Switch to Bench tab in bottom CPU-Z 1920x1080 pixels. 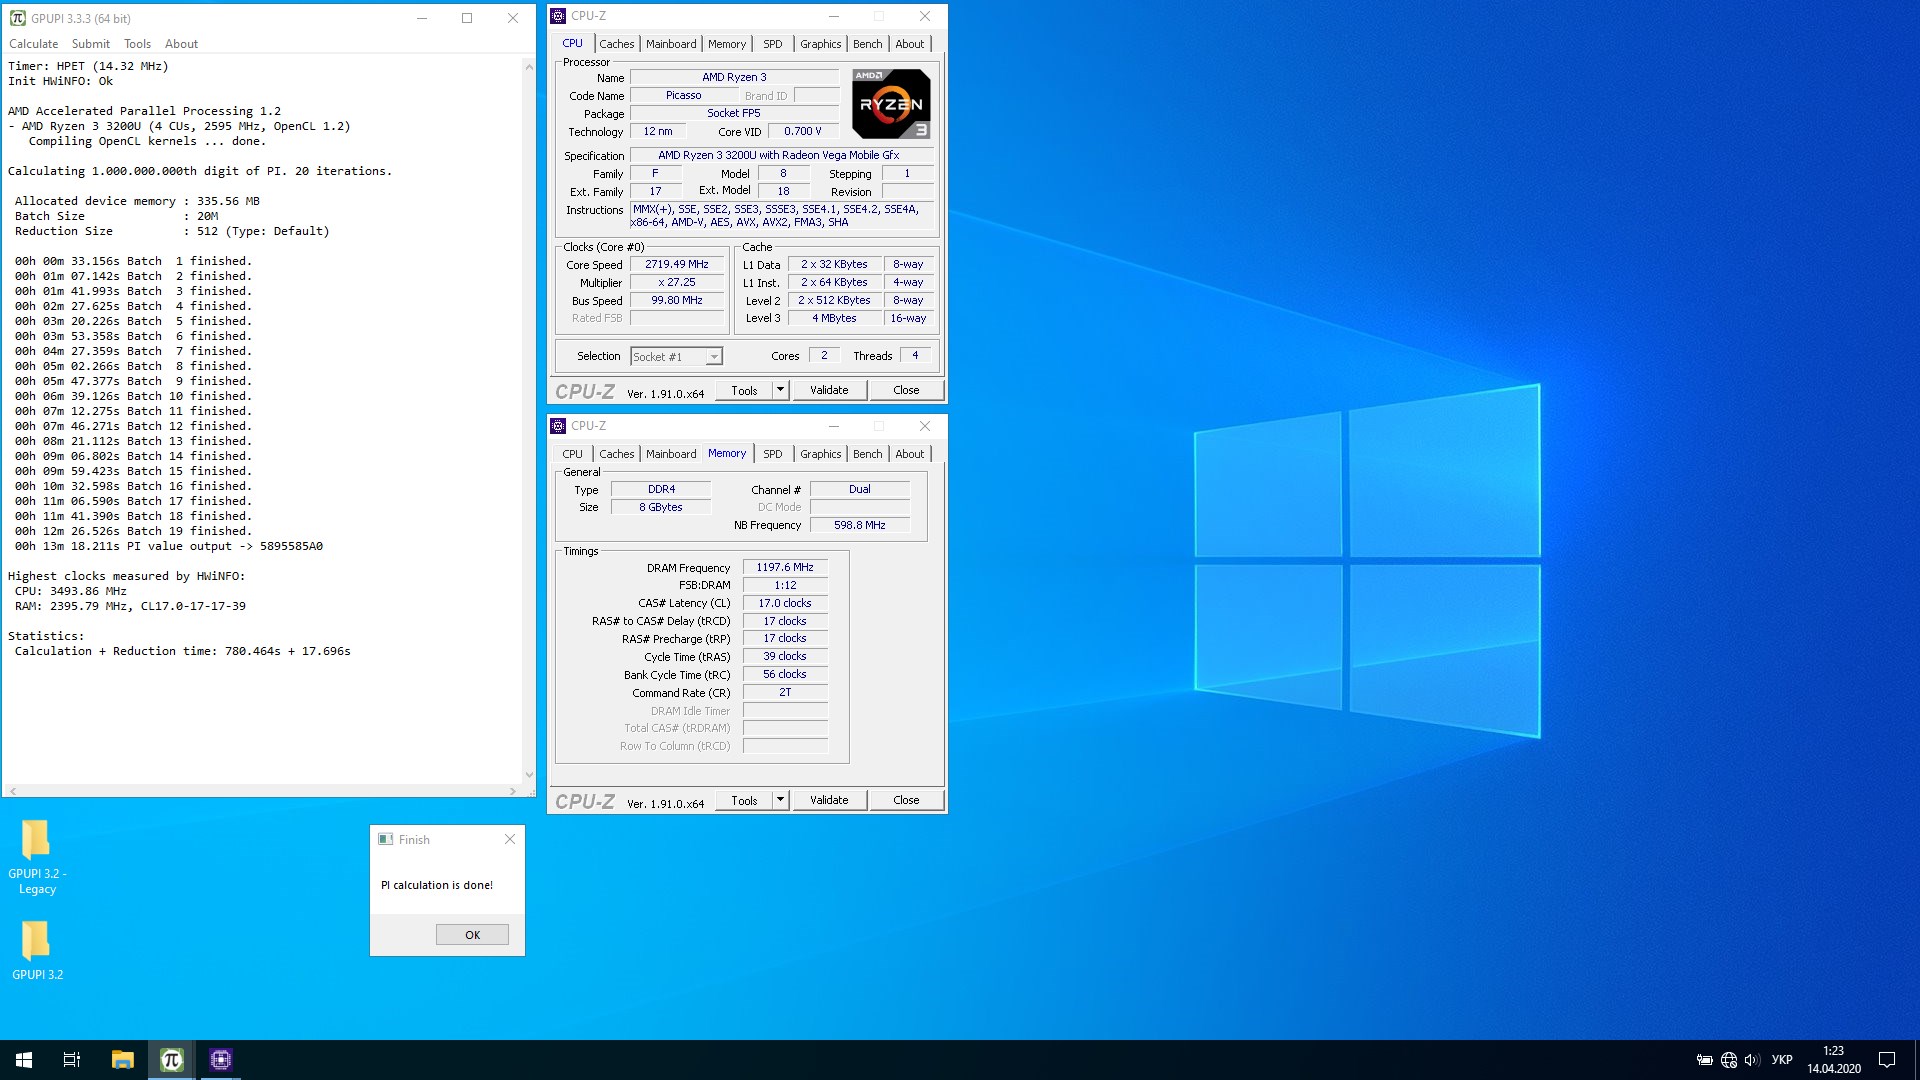[868, 454]
